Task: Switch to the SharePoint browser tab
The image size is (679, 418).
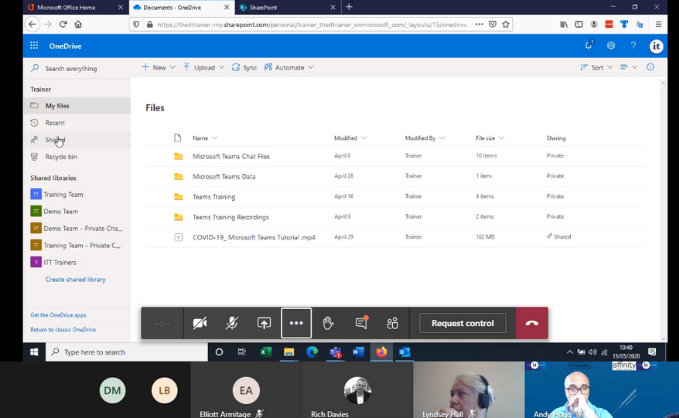Action: click(287, 7)
